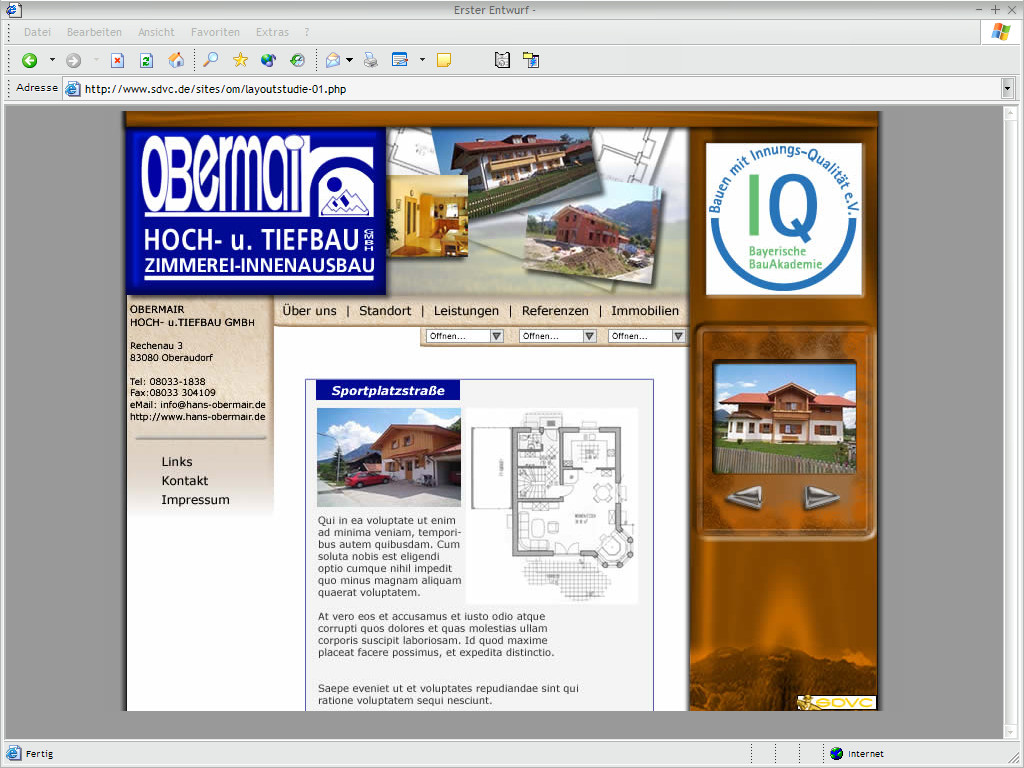
Task: Open the Extras menu
Action: click(x=272, y=32)
